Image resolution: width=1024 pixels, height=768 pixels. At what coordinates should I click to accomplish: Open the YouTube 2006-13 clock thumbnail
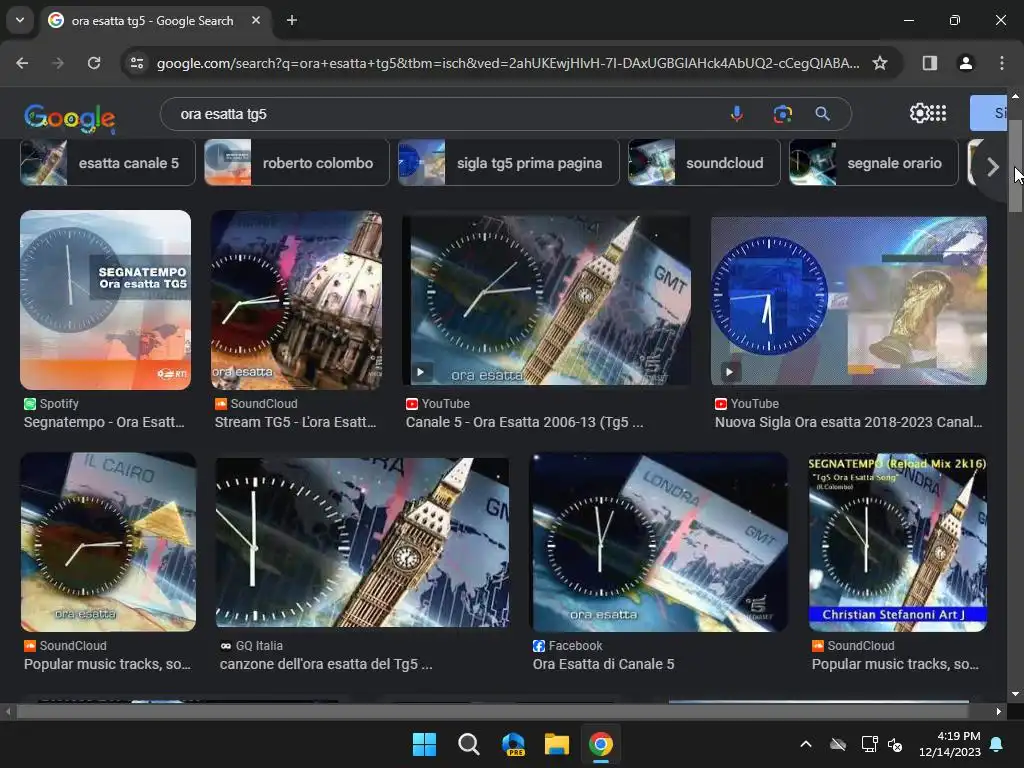[547, 300]
